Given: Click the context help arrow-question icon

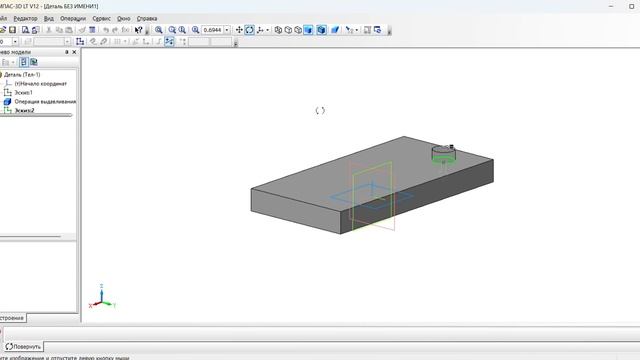Looking at the screenshot, I should point(139,30).
